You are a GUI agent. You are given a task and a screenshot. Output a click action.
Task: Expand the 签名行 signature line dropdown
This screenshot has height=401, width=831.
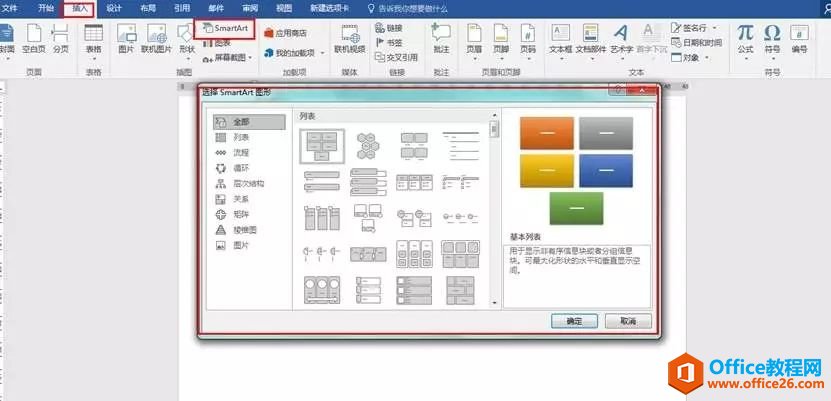pos(714,28)
